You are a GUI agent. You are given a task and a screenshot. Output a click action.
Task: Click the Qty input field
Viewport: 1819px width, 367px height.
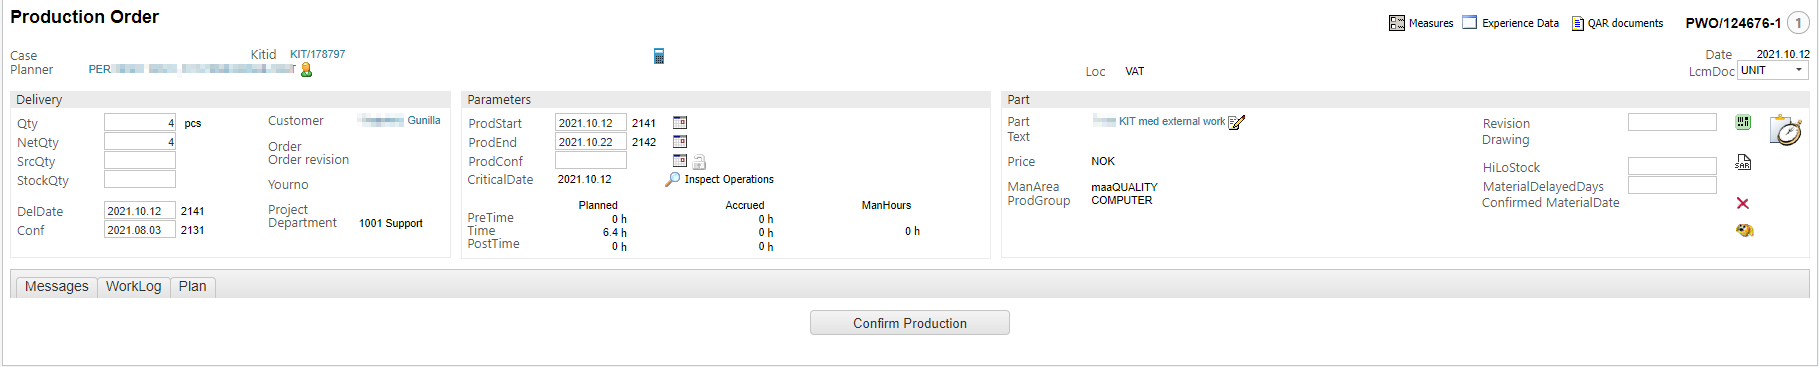coord(140,123)
